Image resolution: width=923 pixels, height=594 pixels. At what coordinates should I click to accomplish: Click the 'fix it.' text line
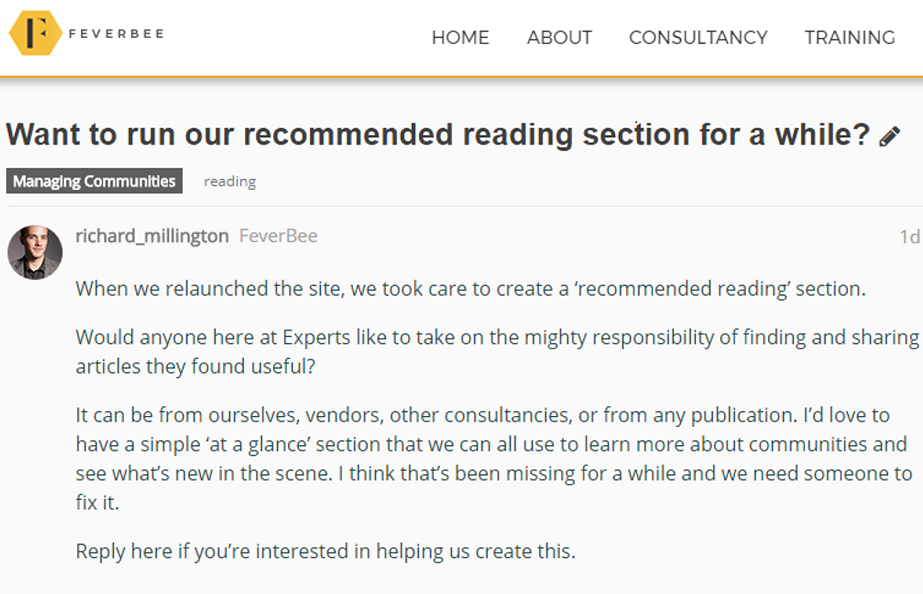tap(97, 503)
